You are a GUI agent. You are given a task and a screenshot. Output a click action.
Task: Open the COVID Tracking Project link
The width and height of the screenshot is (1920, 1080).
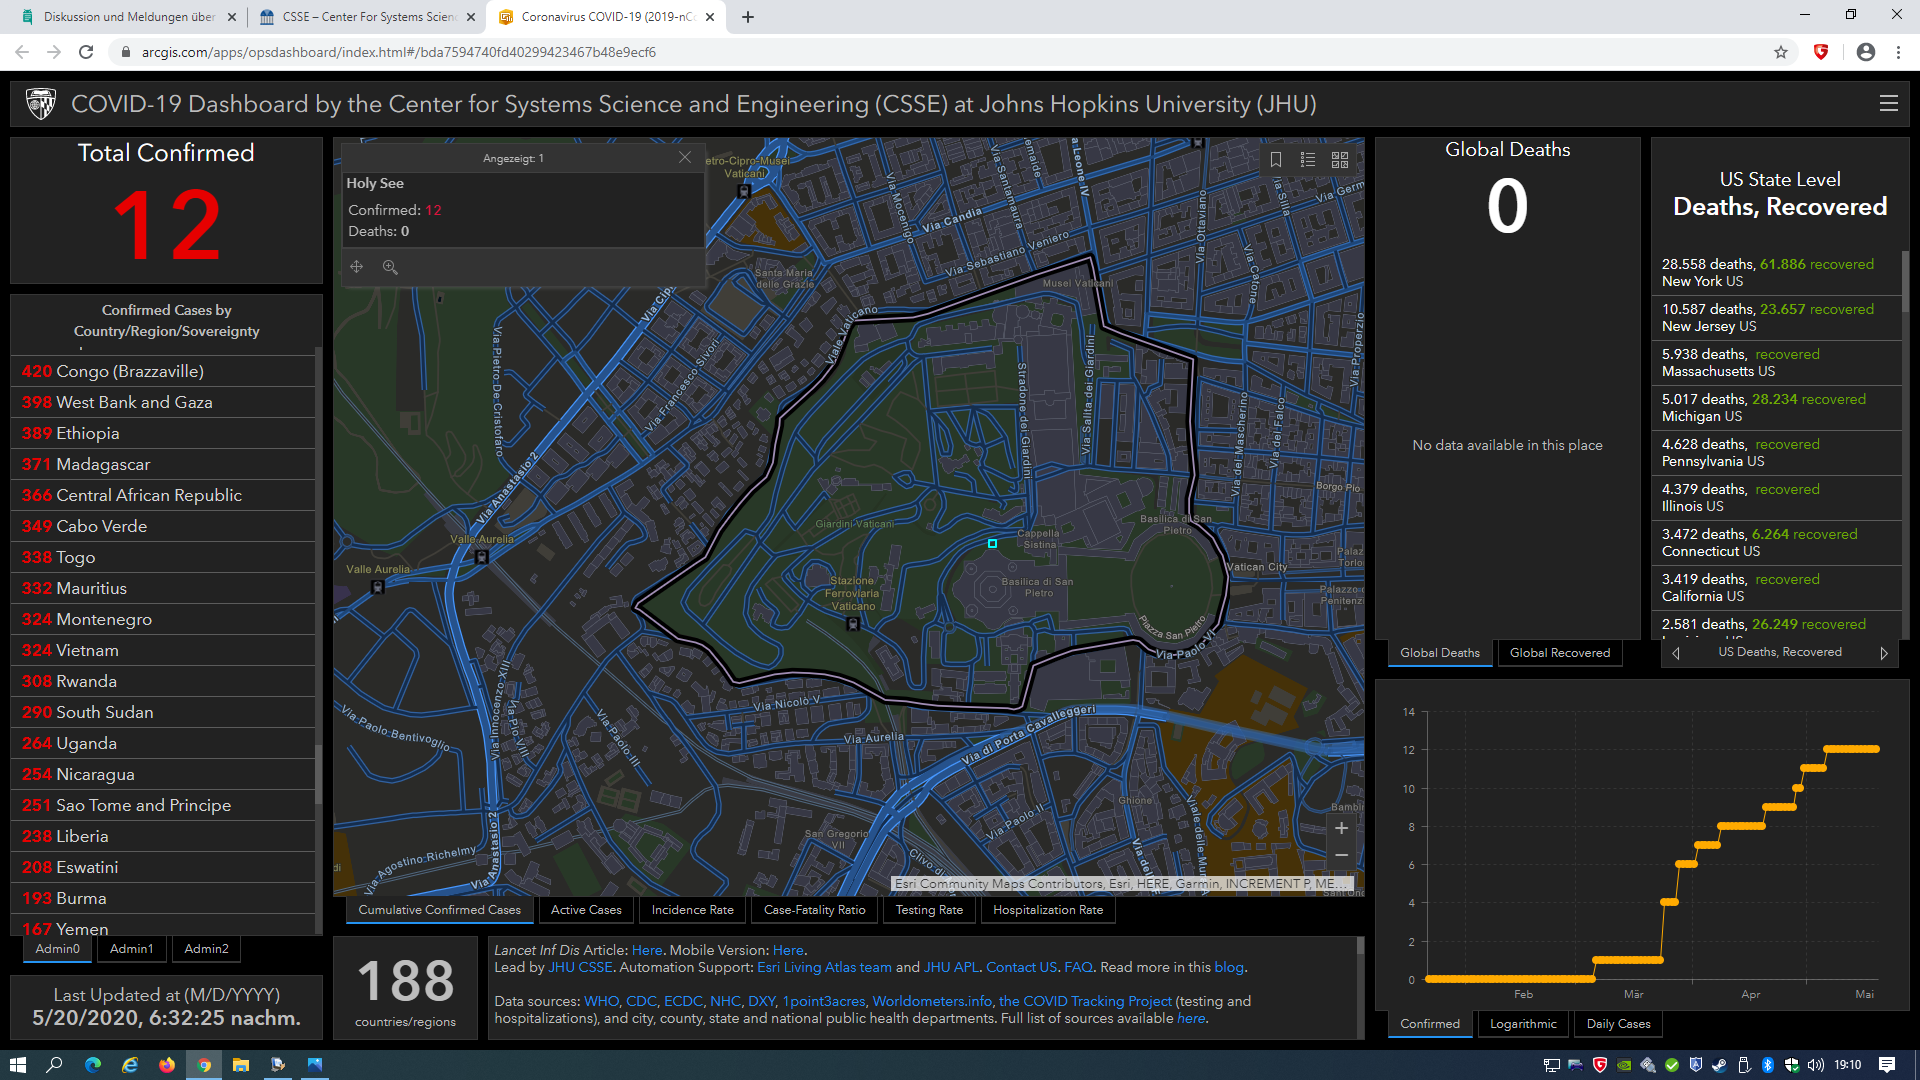(x=1085, y=1001)
